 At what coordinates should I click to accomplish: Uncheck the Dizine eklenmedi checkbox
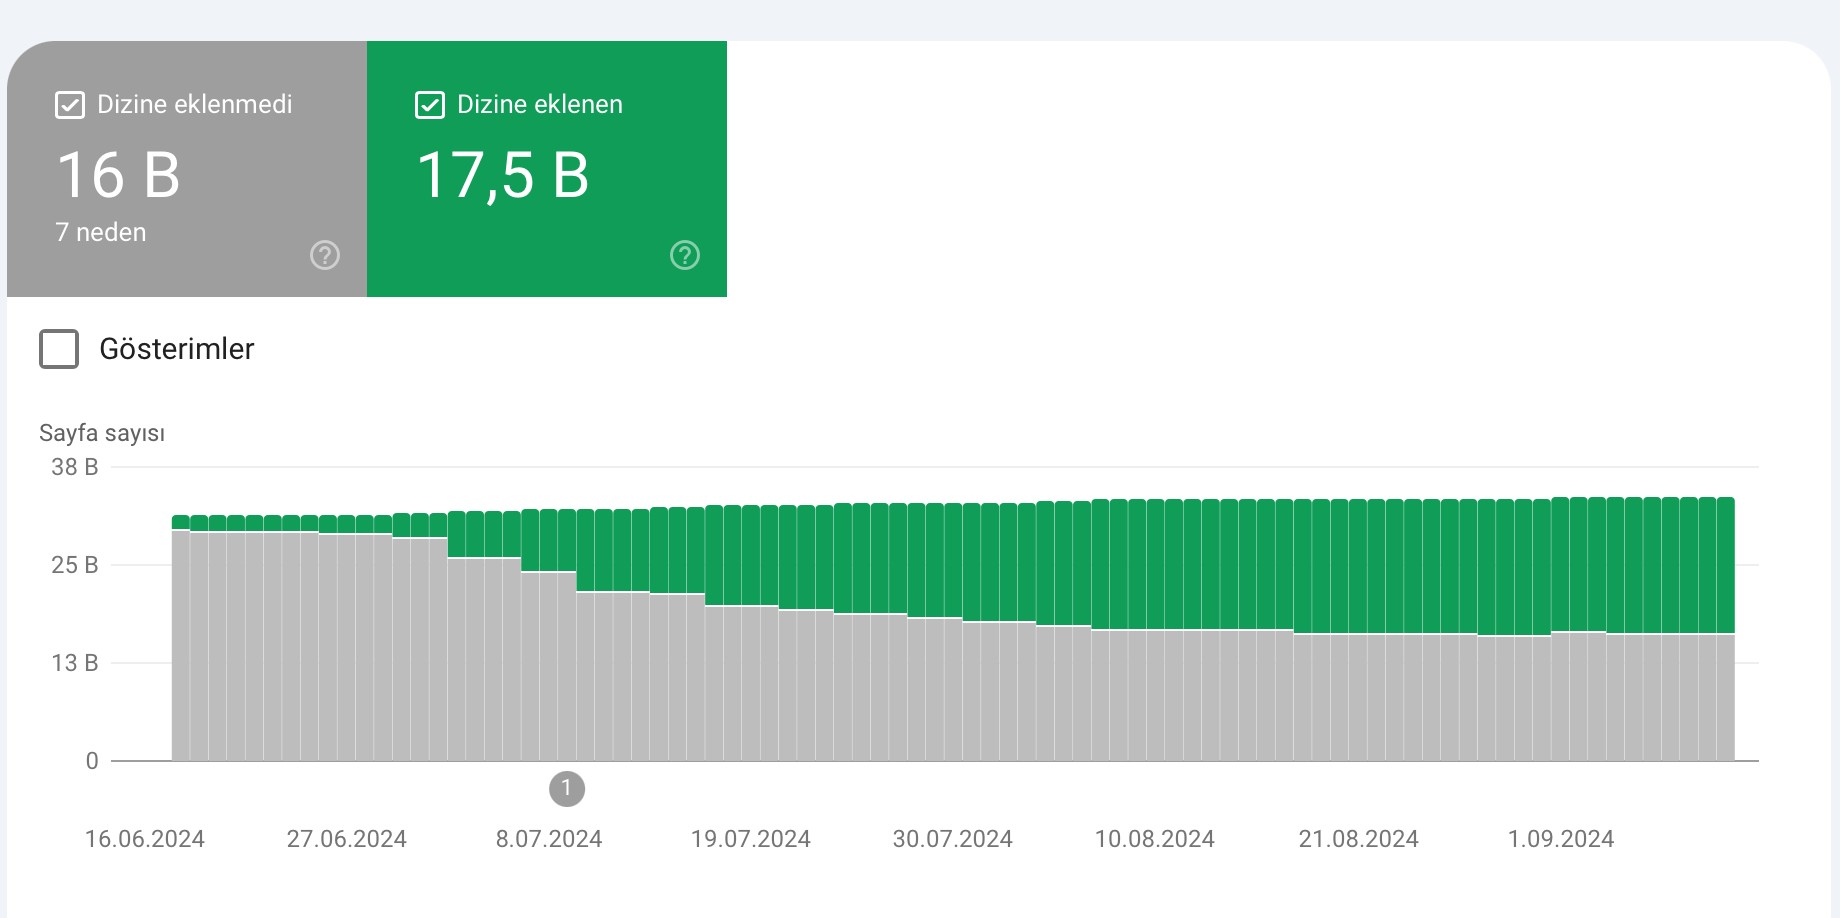pyautogui.click(x=70, y=104)
